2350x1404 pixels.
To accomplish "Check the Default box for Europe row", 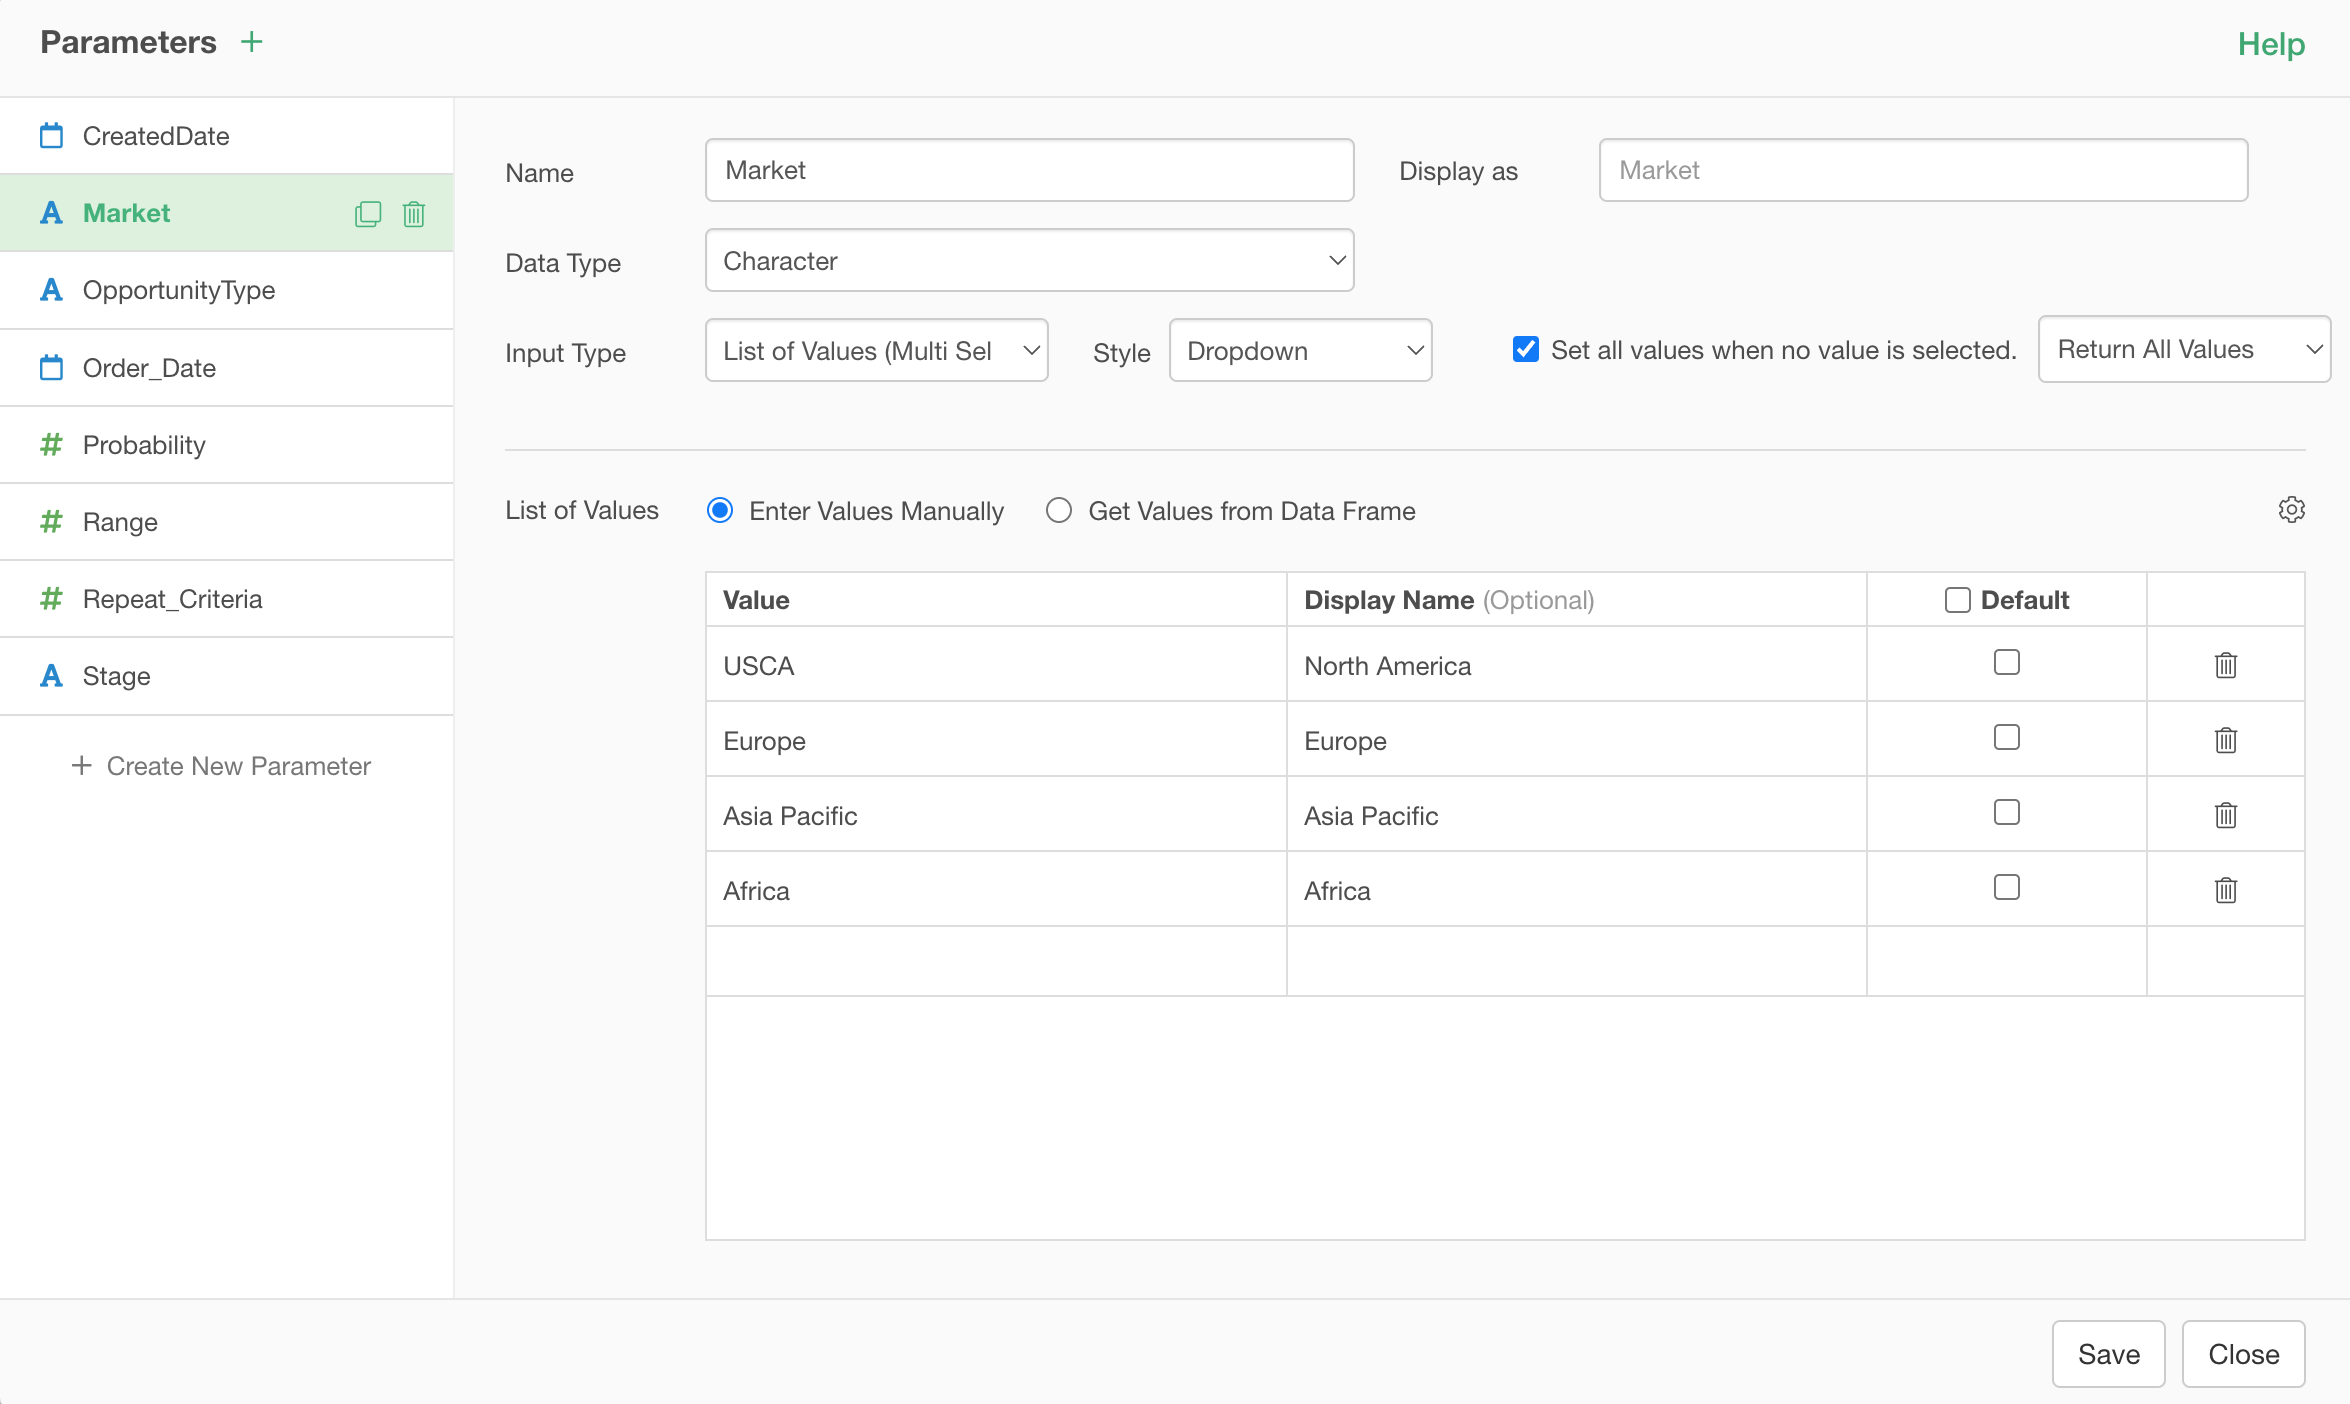I will pos(2006,738).
